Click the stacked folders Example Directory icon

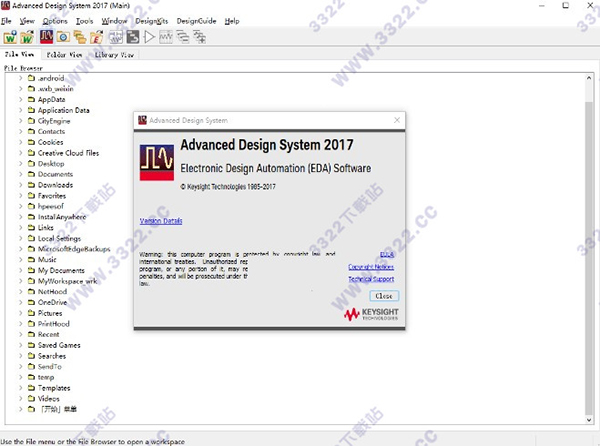pyautogui.click(x=80, y=37)
